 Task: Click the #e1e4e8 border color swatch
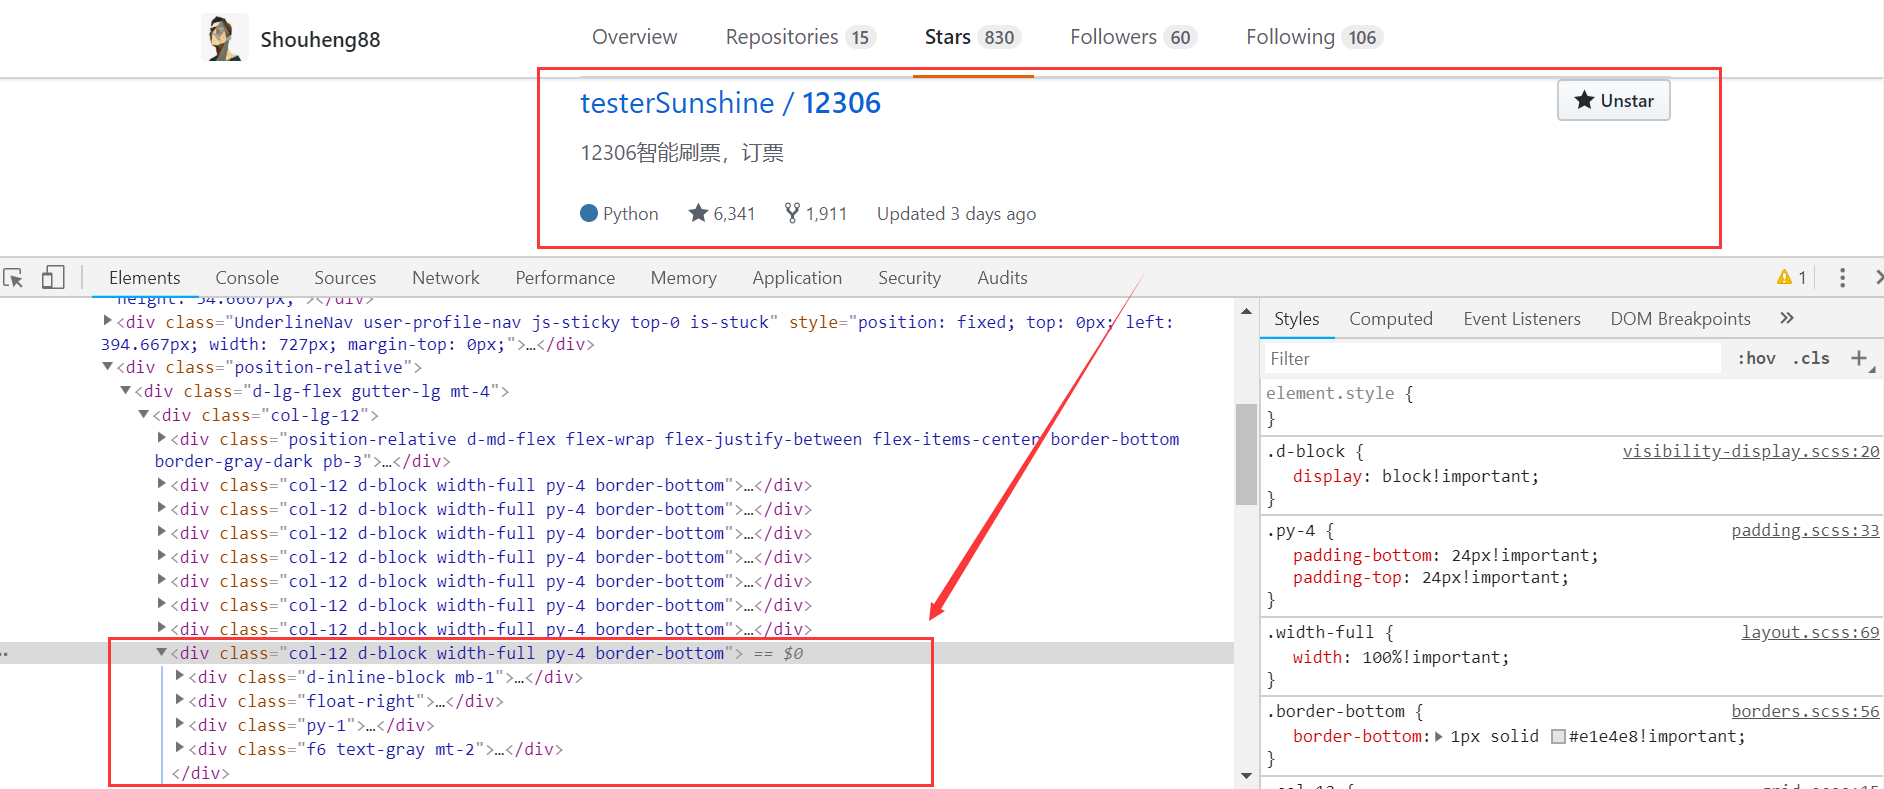click(1558, 737)
